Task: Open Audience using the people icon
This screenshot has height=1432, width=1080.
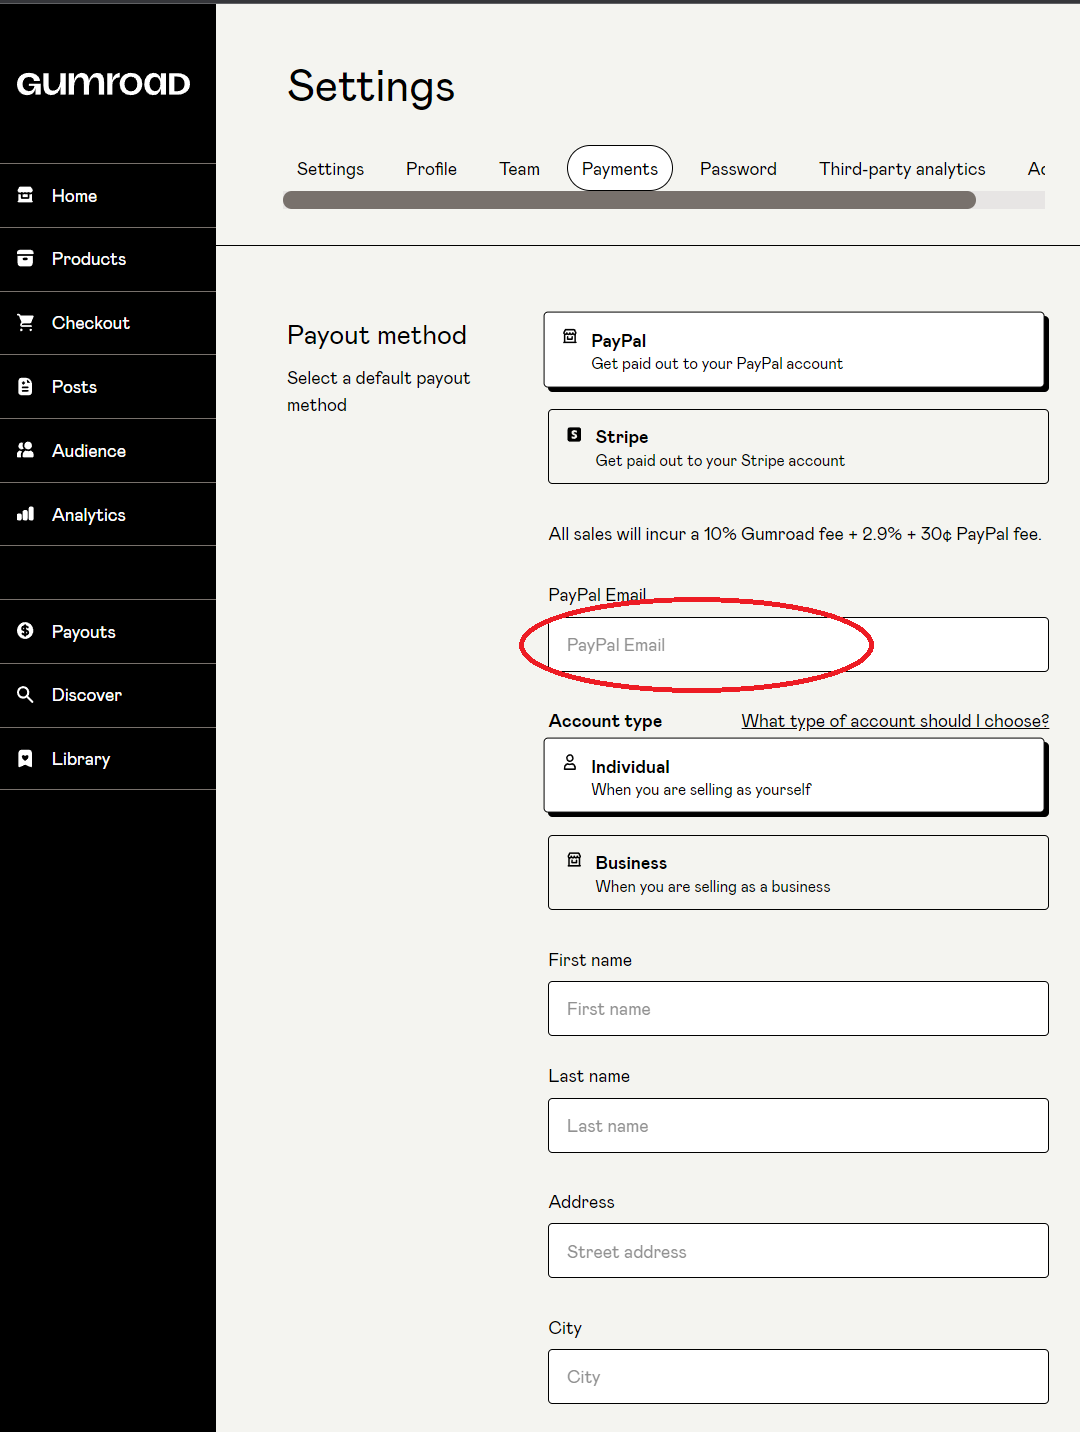Action: click(x=26, y=450)
